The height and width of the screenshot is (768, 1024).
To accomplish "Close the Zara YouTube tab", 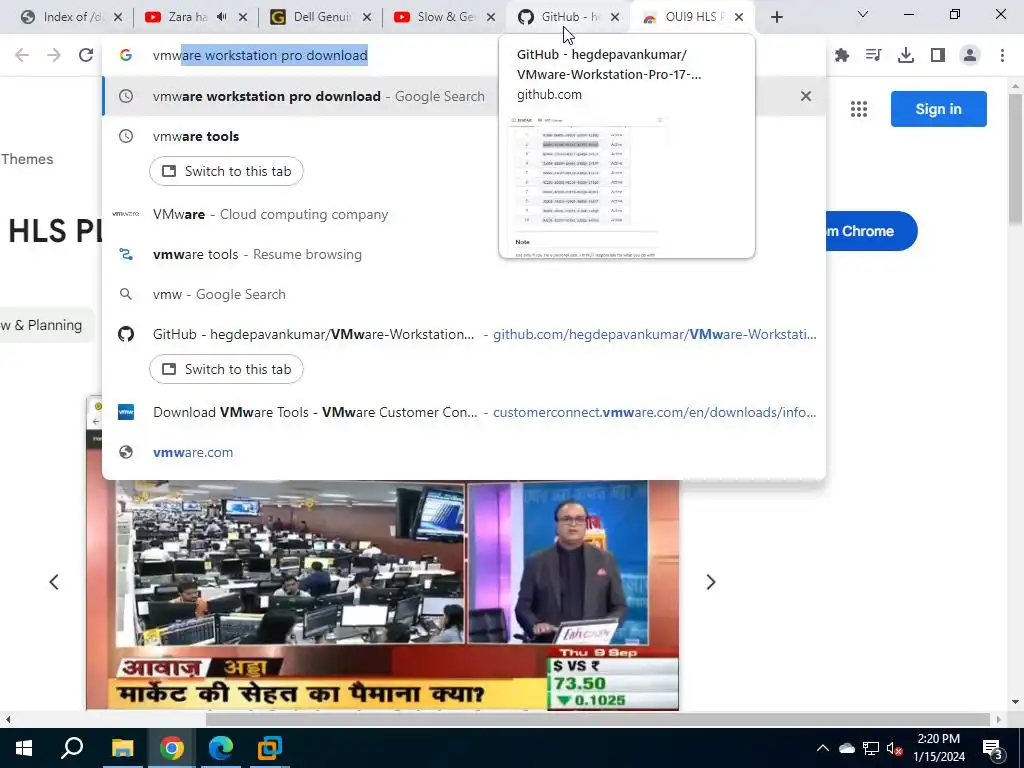I will pos(243,17).
